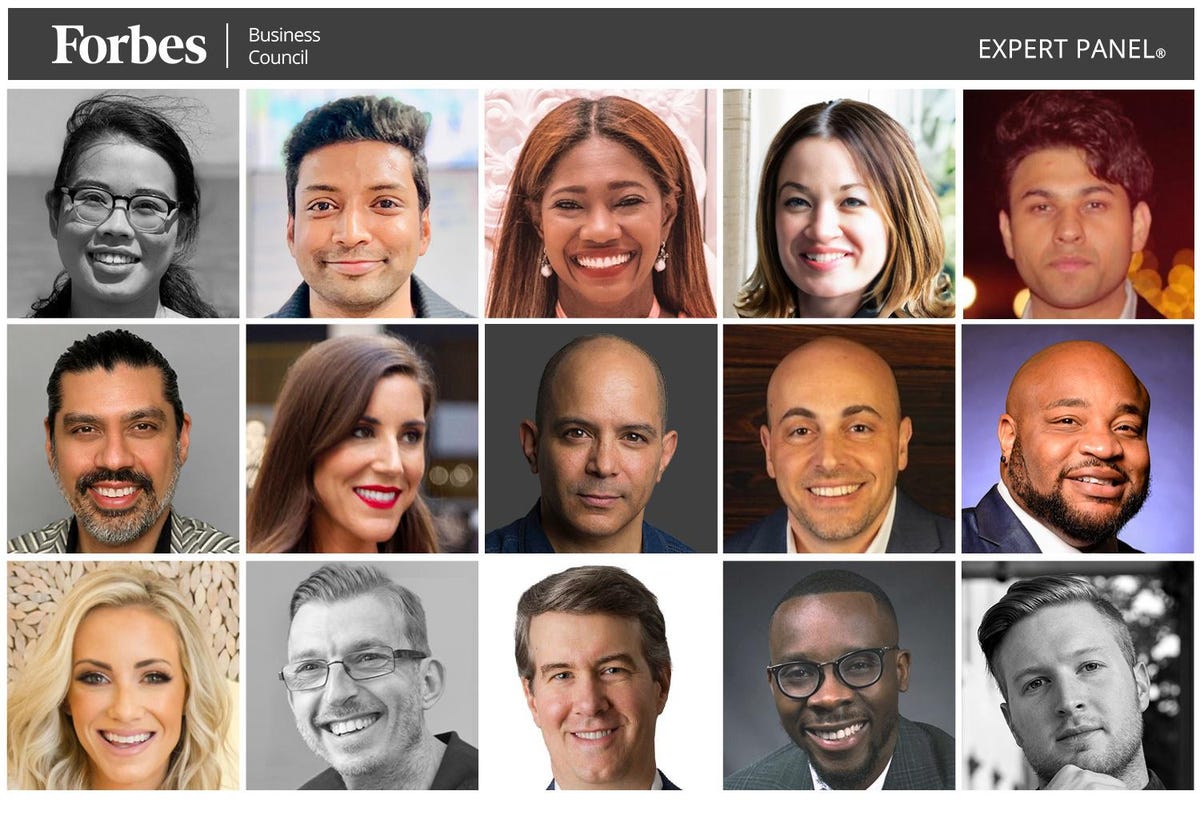The image size is (1200, 819).
Task: Select the man in suit on white background
Action: 600,675
